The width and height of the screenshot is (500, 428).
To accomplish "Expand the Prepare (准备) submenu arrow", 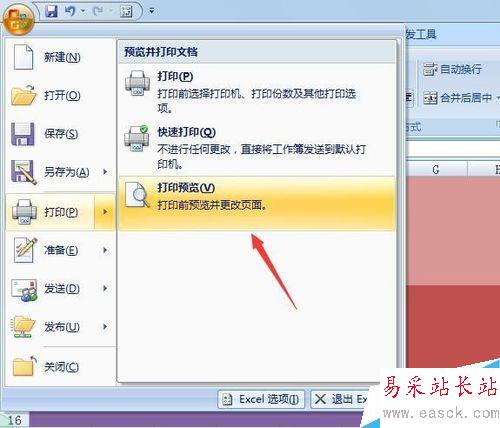I will point(105,250).
